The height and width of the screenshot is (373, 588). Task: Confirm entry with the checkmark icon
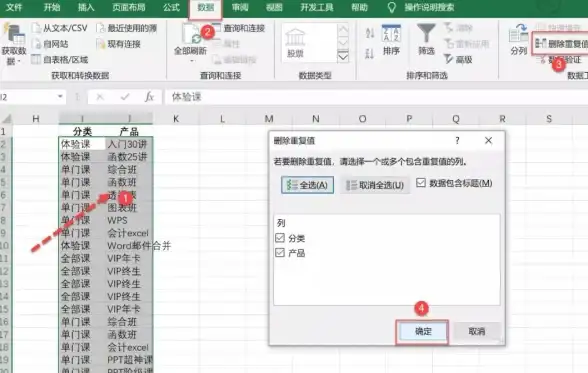tap(125, 97)
